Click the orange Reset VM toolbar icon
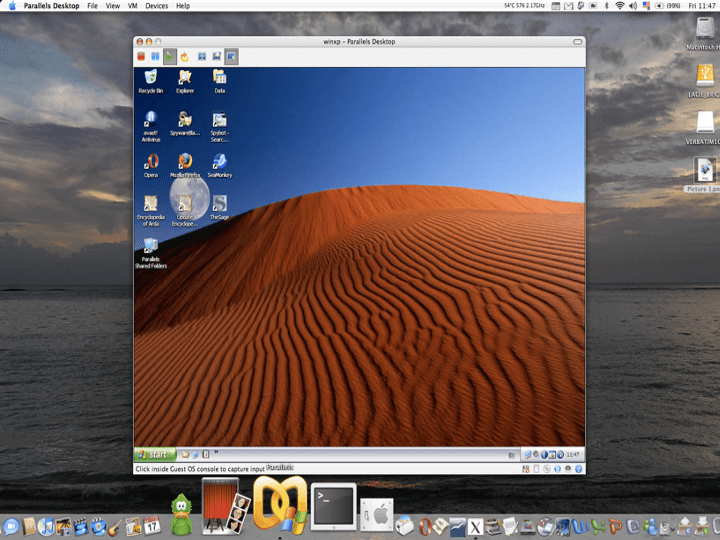The image size is (720, 540). (x=185, y=57)
